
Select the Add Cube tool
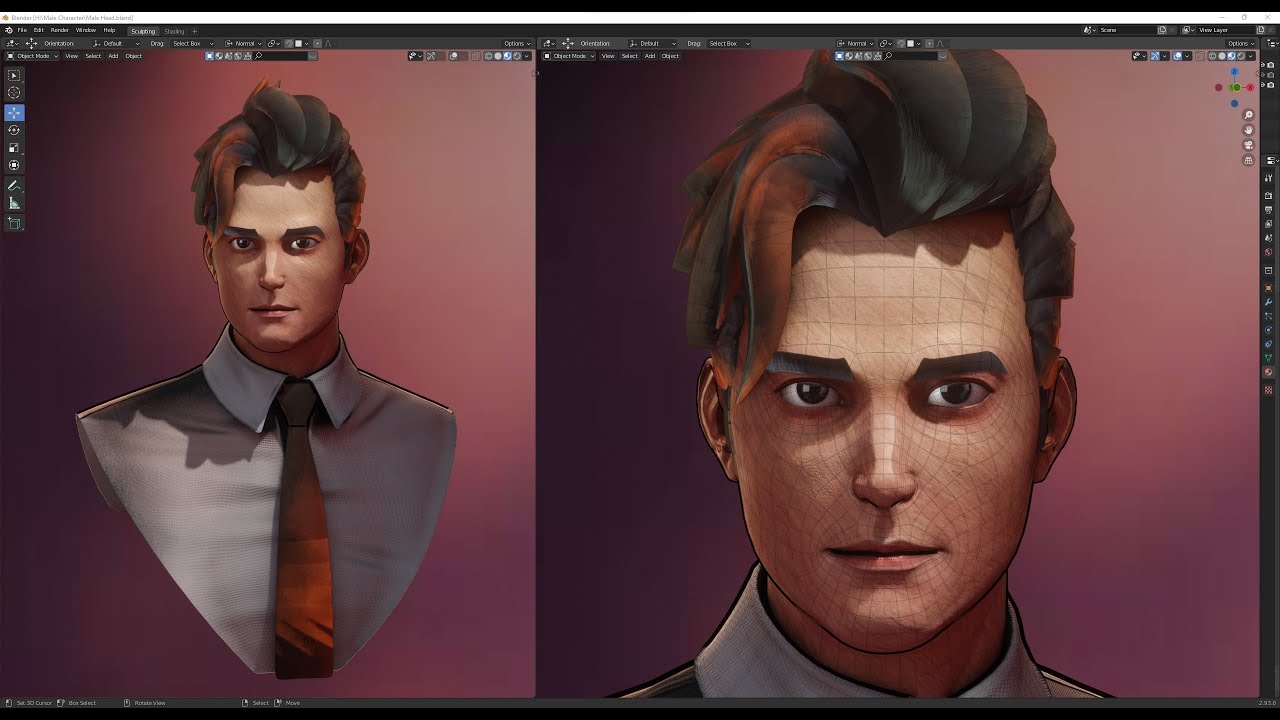[x=14, y=223]
